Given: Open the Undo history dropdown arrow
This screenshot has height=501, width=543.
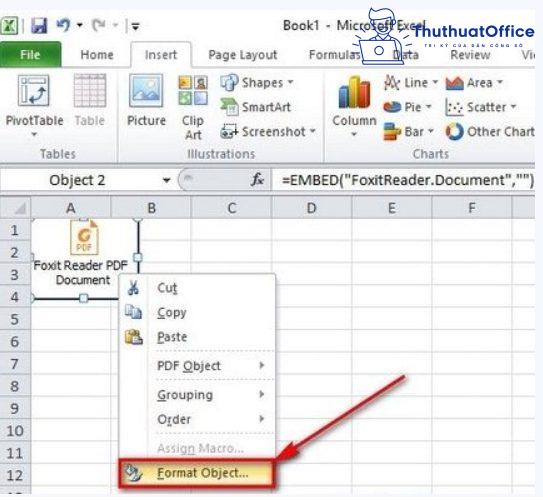Looking at the screenshot, I should coord(80,25).
